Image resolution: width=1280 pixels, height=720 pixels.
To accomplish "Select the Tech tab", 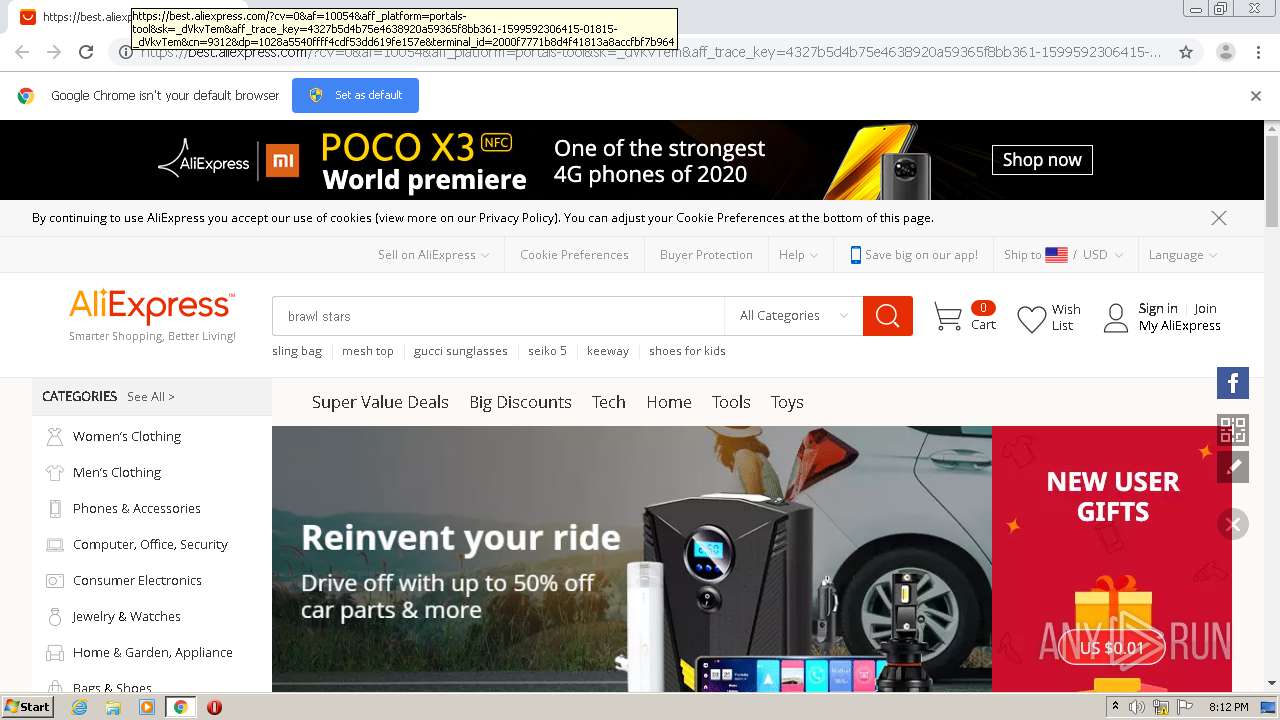I will 608,402.
